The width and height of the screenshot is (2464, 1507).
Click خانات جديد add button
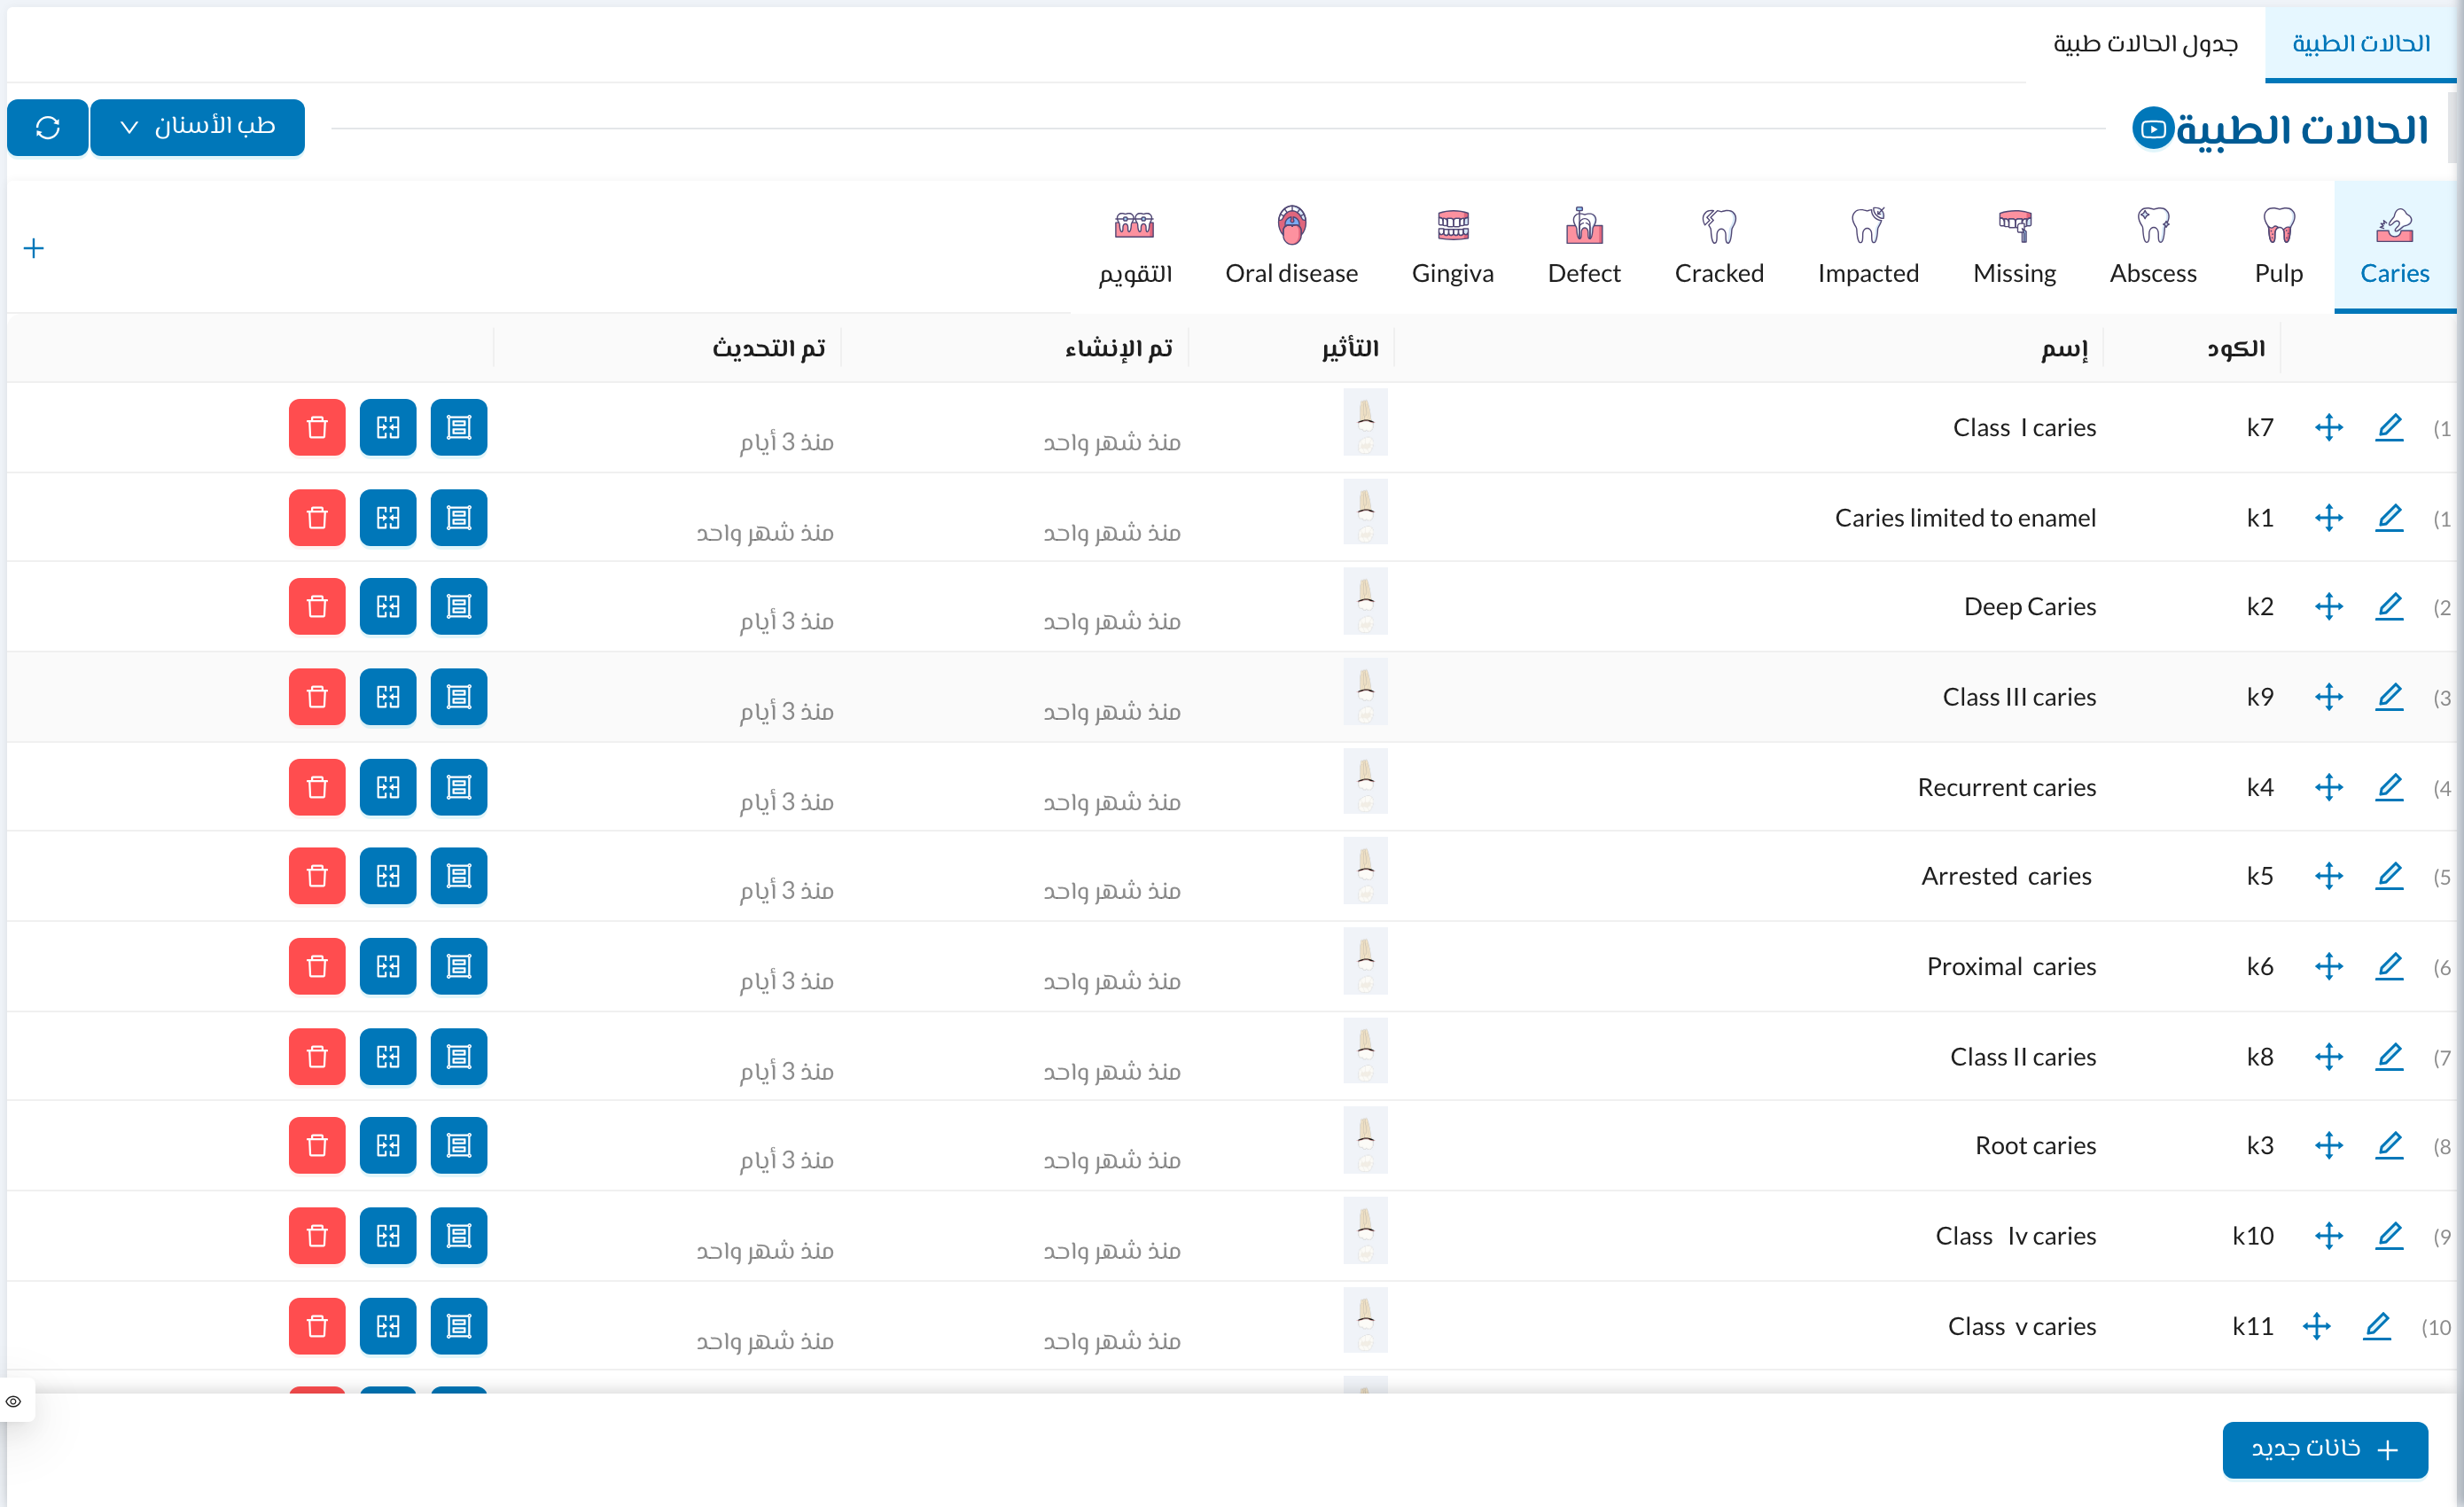point(2325,1449)
